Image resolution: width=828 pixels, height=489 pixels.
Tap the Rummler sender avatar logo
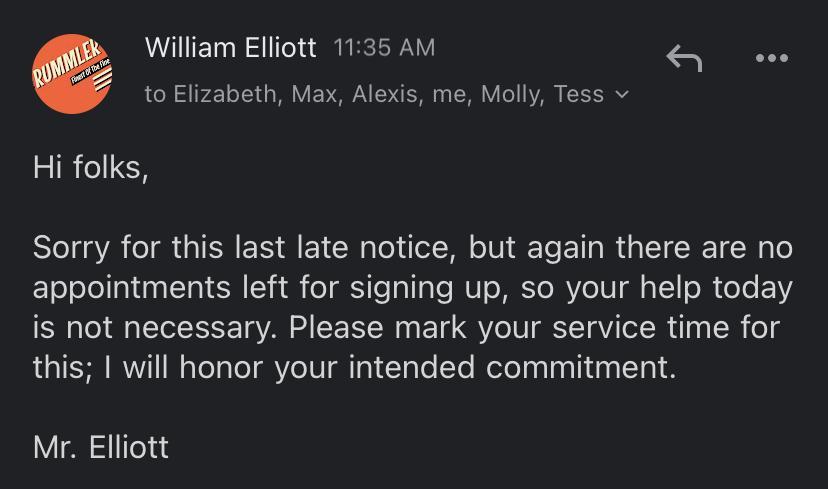72,73
